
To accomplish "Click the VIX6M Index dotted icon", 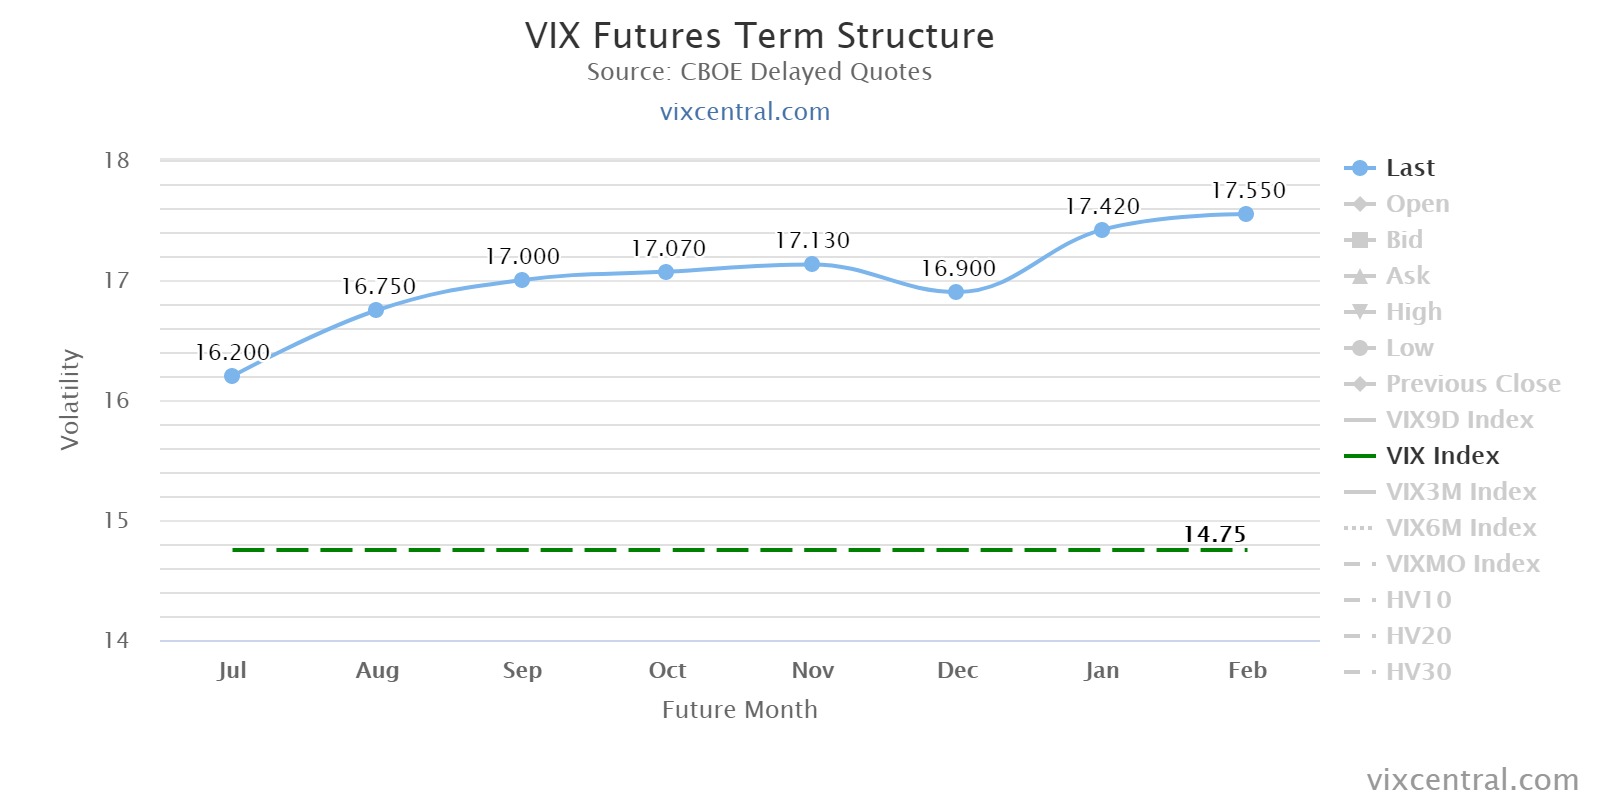I will [1359, 528].
